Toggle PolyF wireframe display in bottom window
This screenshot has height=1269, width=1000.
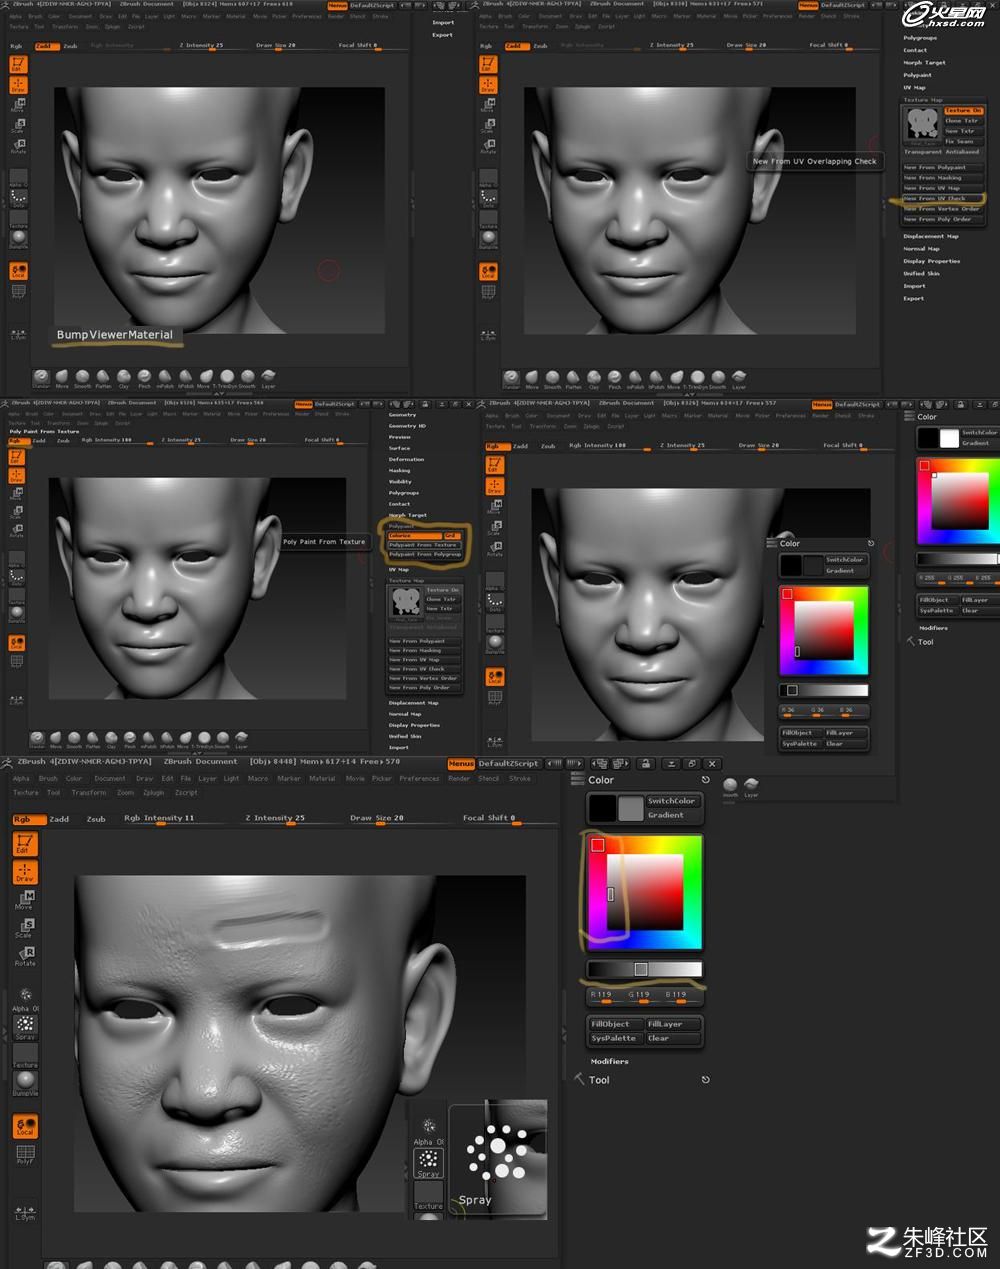[25, 1156]
